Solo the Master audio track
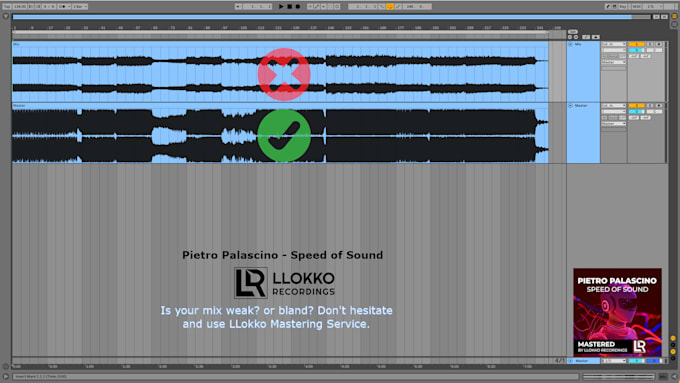Image resolution: width=680 pixels, height=383 pixels. point(650,105)
